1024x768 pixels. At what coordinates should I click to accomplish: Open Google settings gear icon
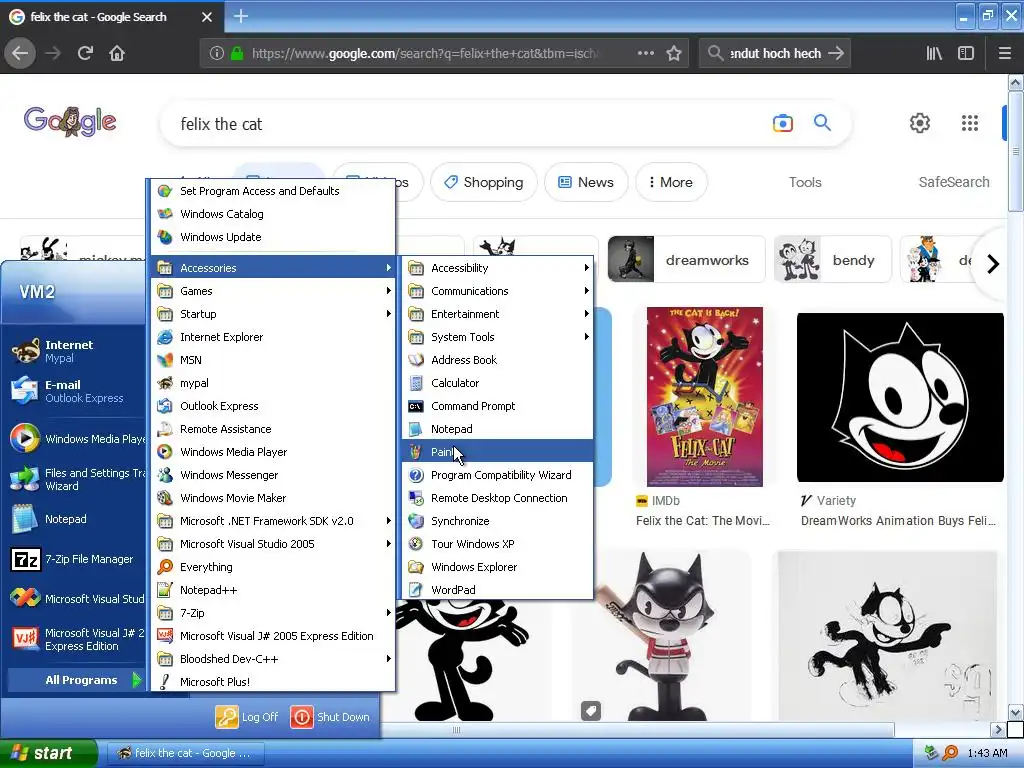920,123
